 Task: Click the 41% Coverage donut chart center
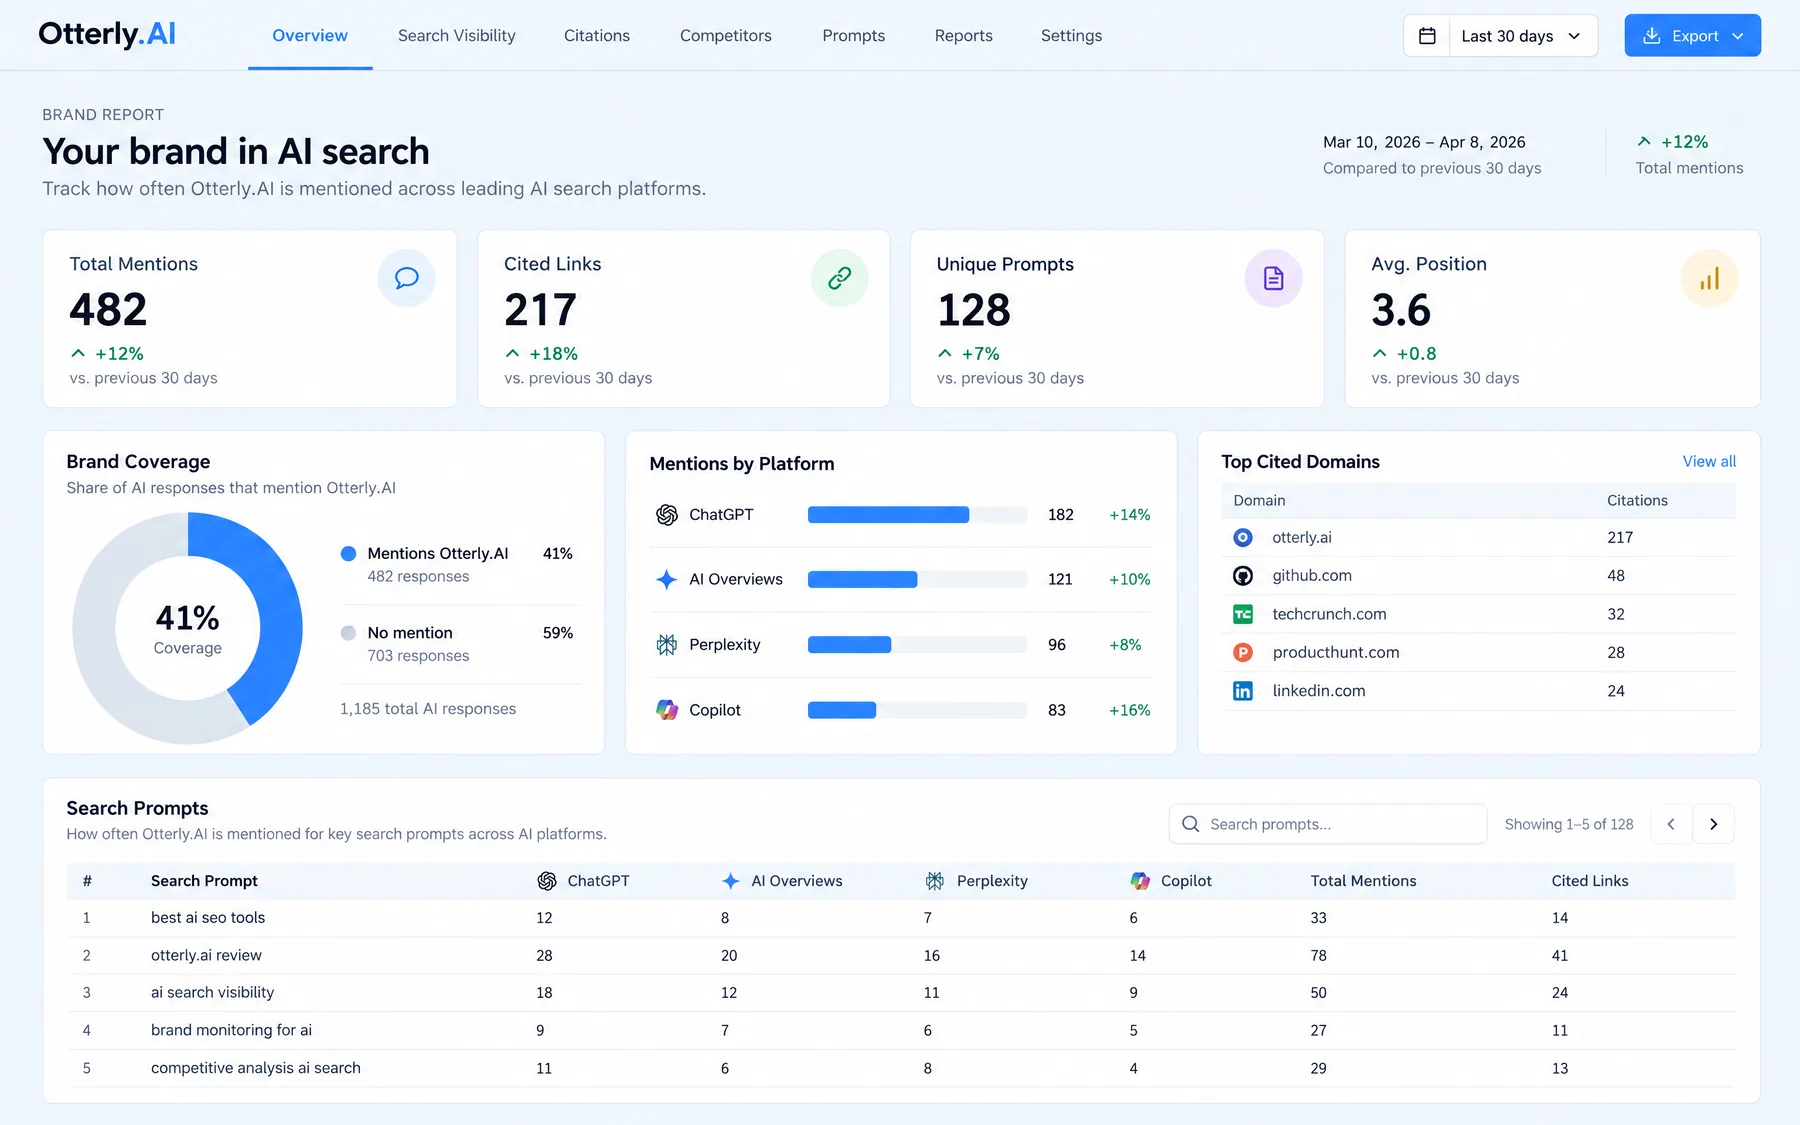coord(188,629)
